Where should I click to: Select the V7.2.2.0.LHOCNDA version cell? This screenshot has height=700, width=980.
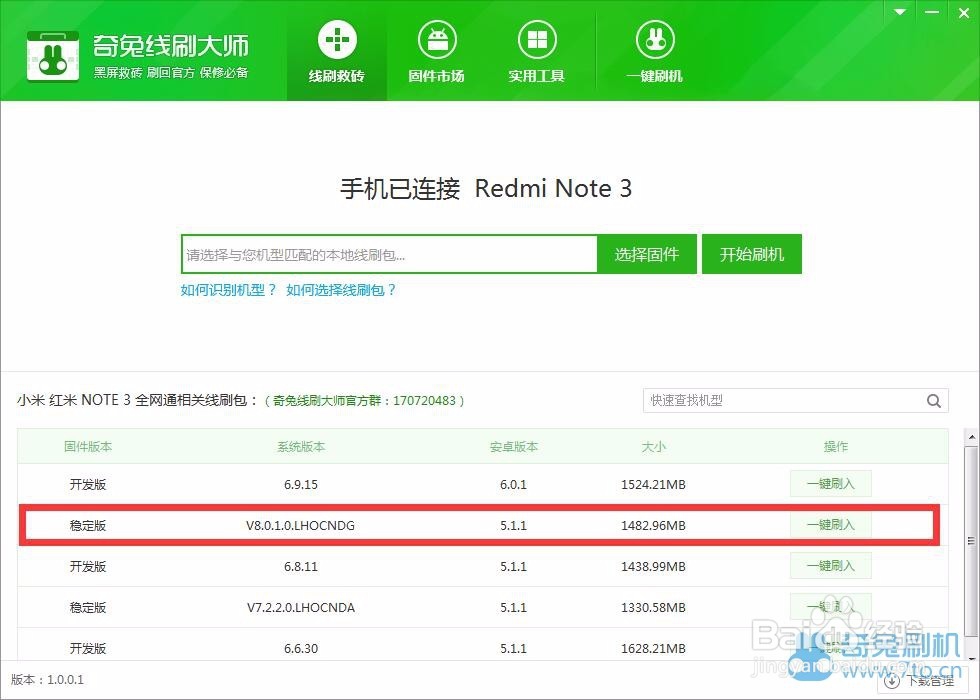(301, 608)
